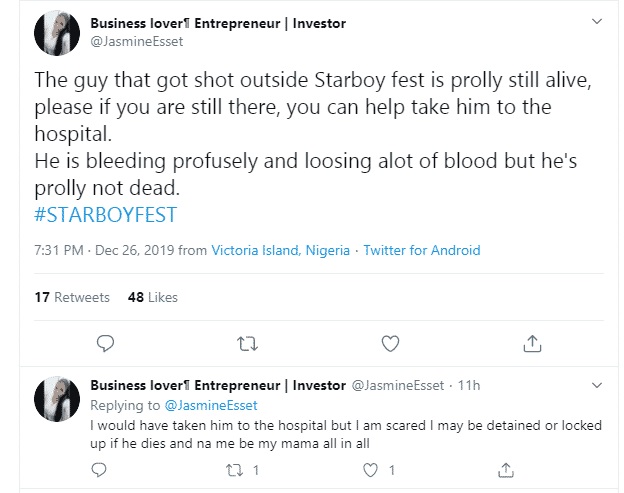This screenshot has width=624, height=493.
Task: Retweet the main Starboy fest tweet
Action: (x=247, y=343)
